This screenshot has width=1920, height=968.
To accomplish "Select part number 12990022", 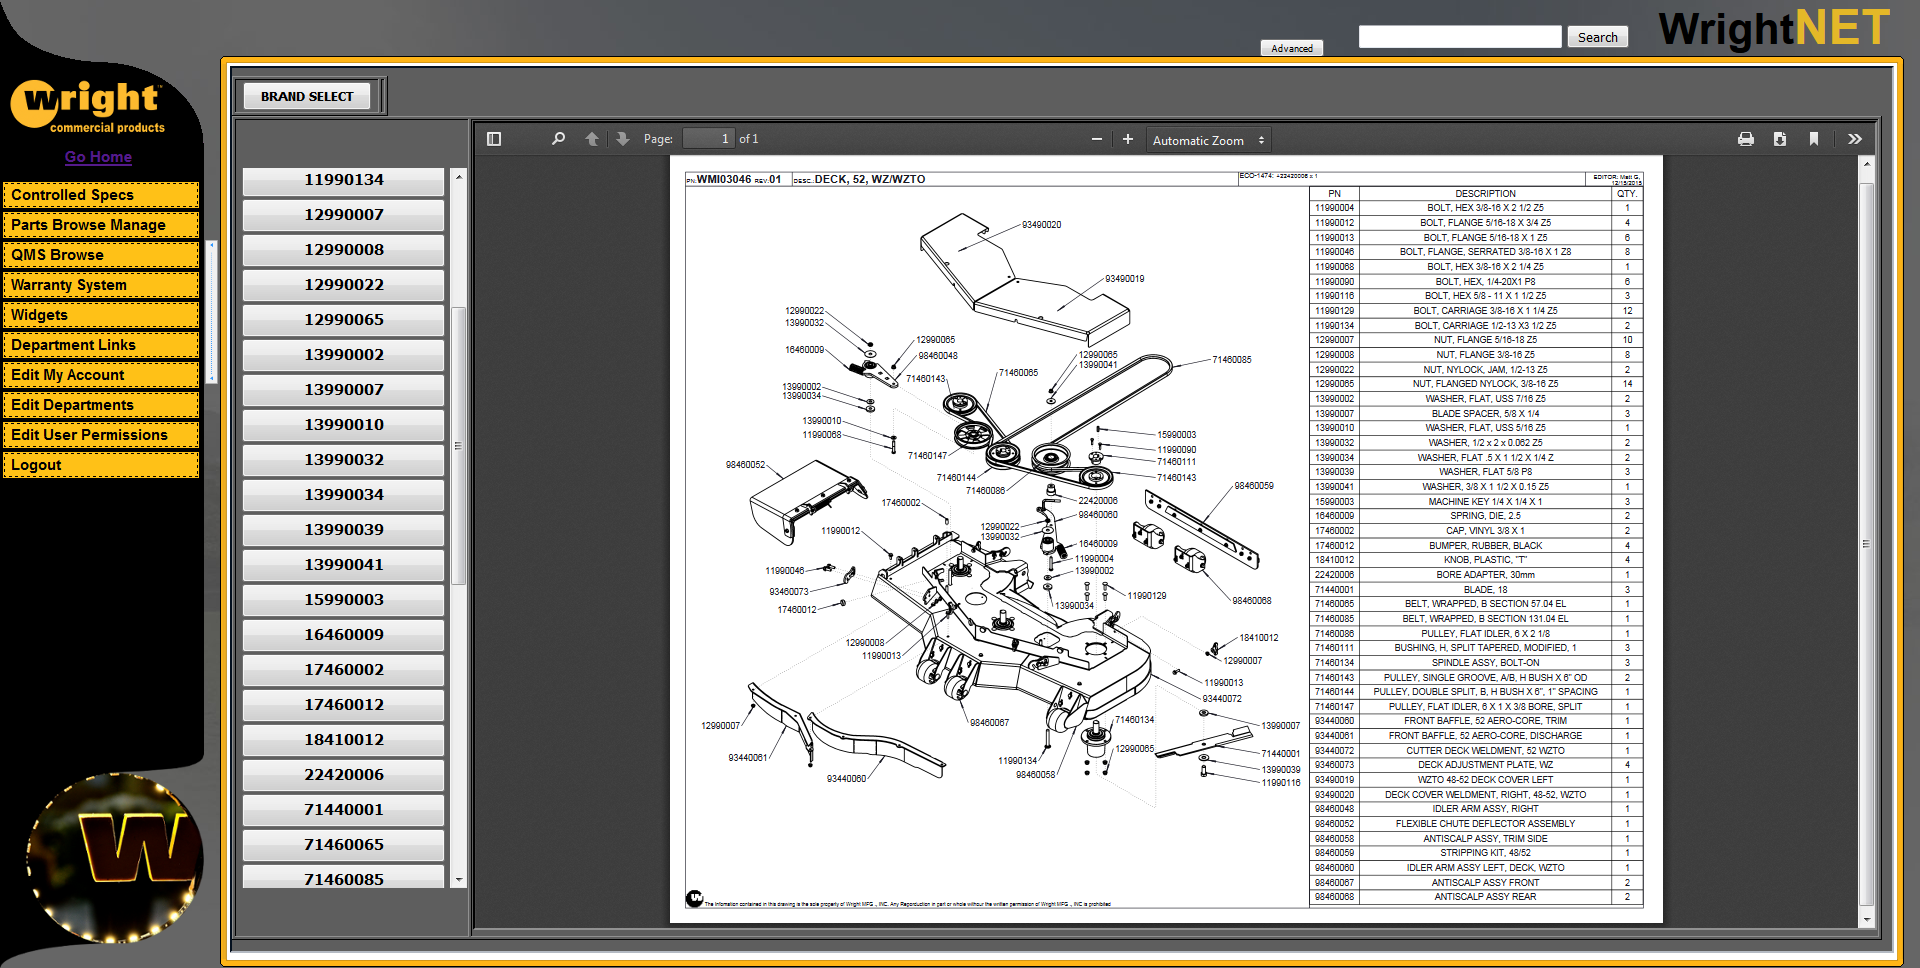I will tap(344, 285).
